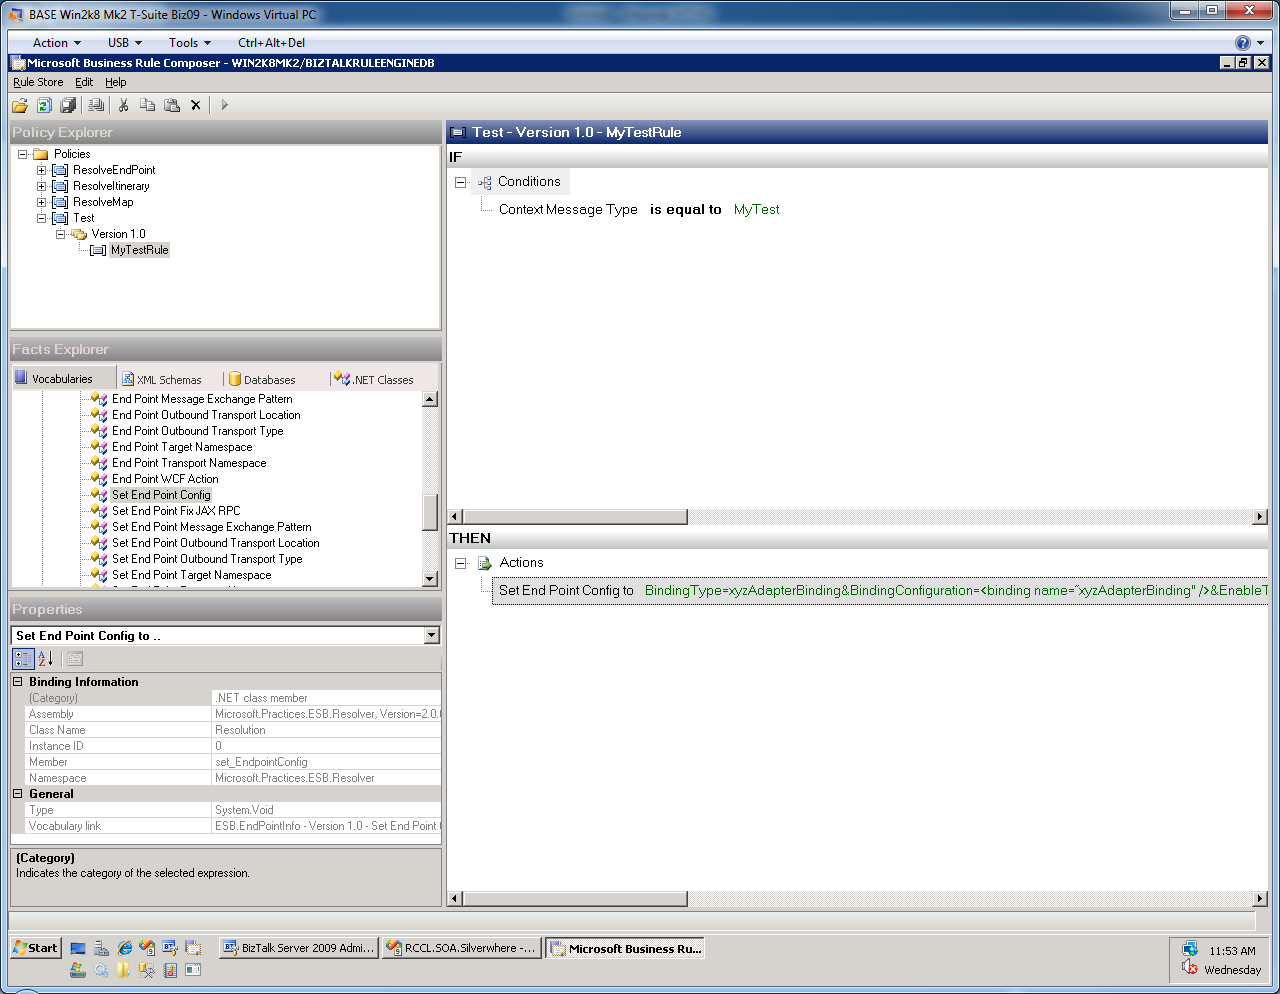Click the Actions icon in the THEN pane
Image resolution: width=1280 pixels, height=994 pixels.
pos(485,563)
